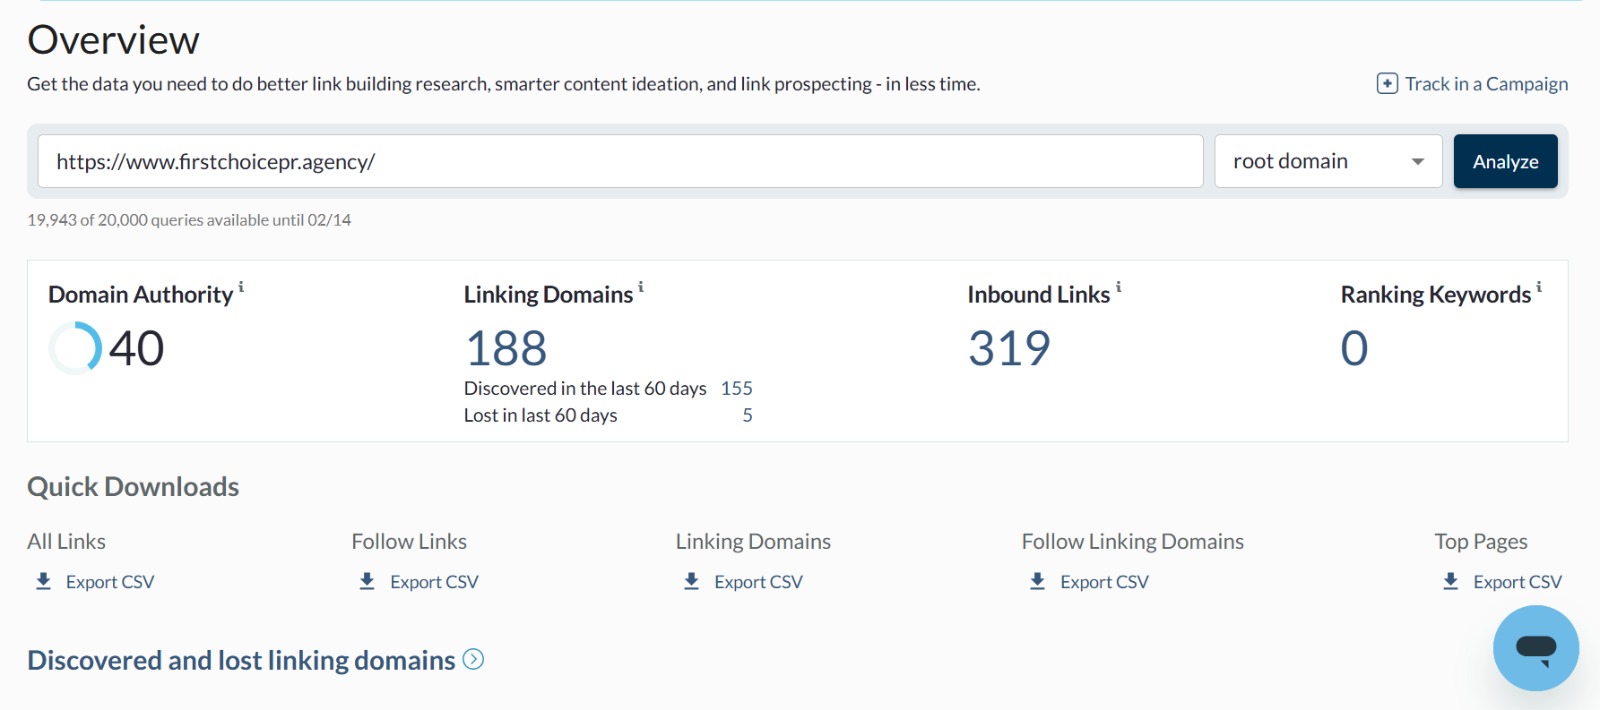Click the Top Pages download icon

click(x=1450, y=581)
